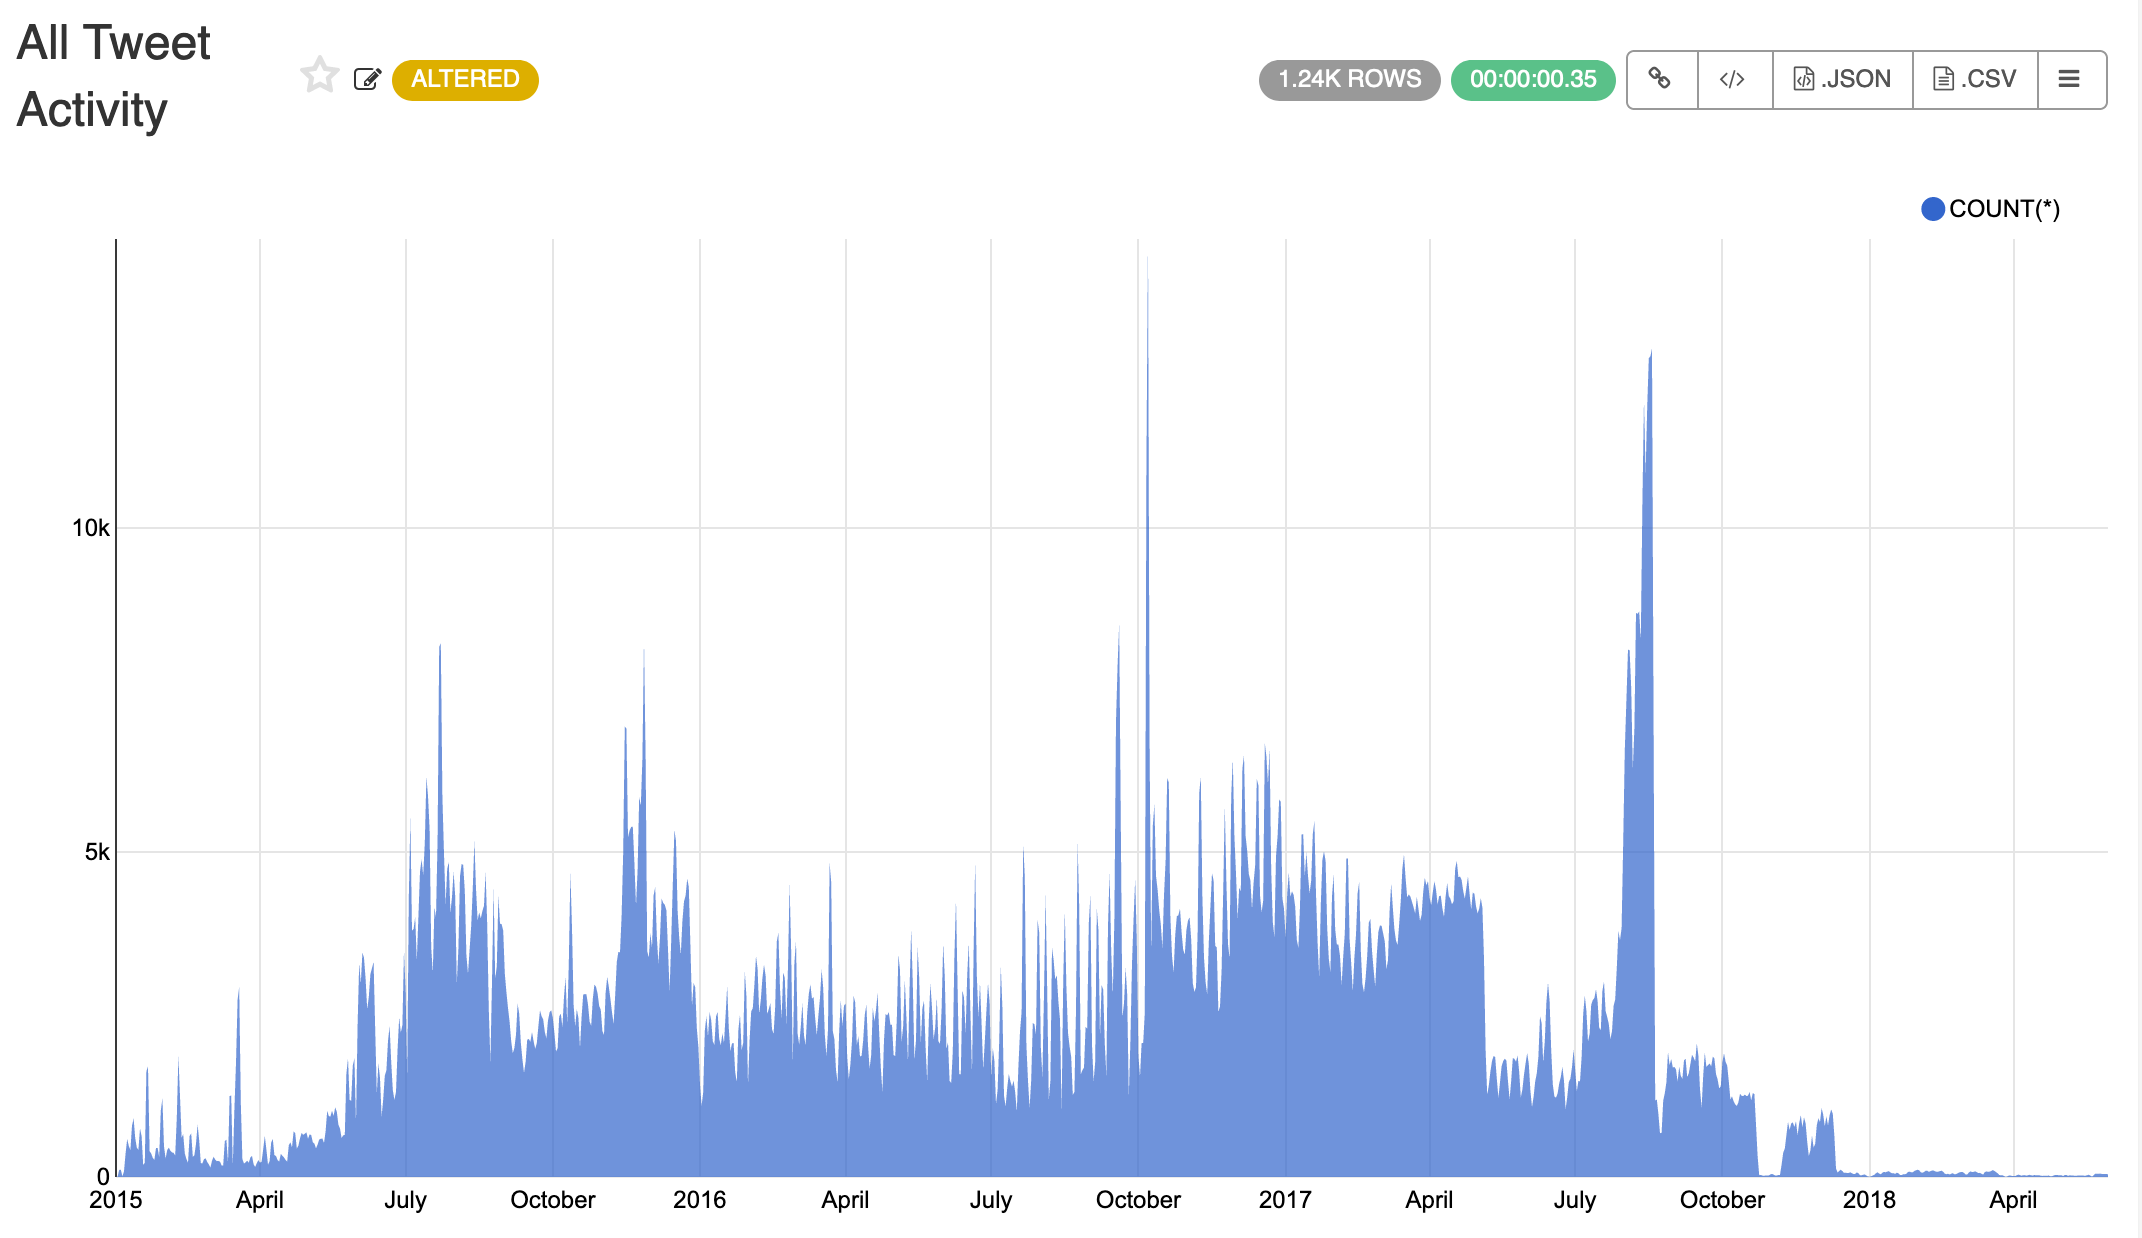
Task: Click the 00:00:00.35 query time badge
Action: point(1533,79)
